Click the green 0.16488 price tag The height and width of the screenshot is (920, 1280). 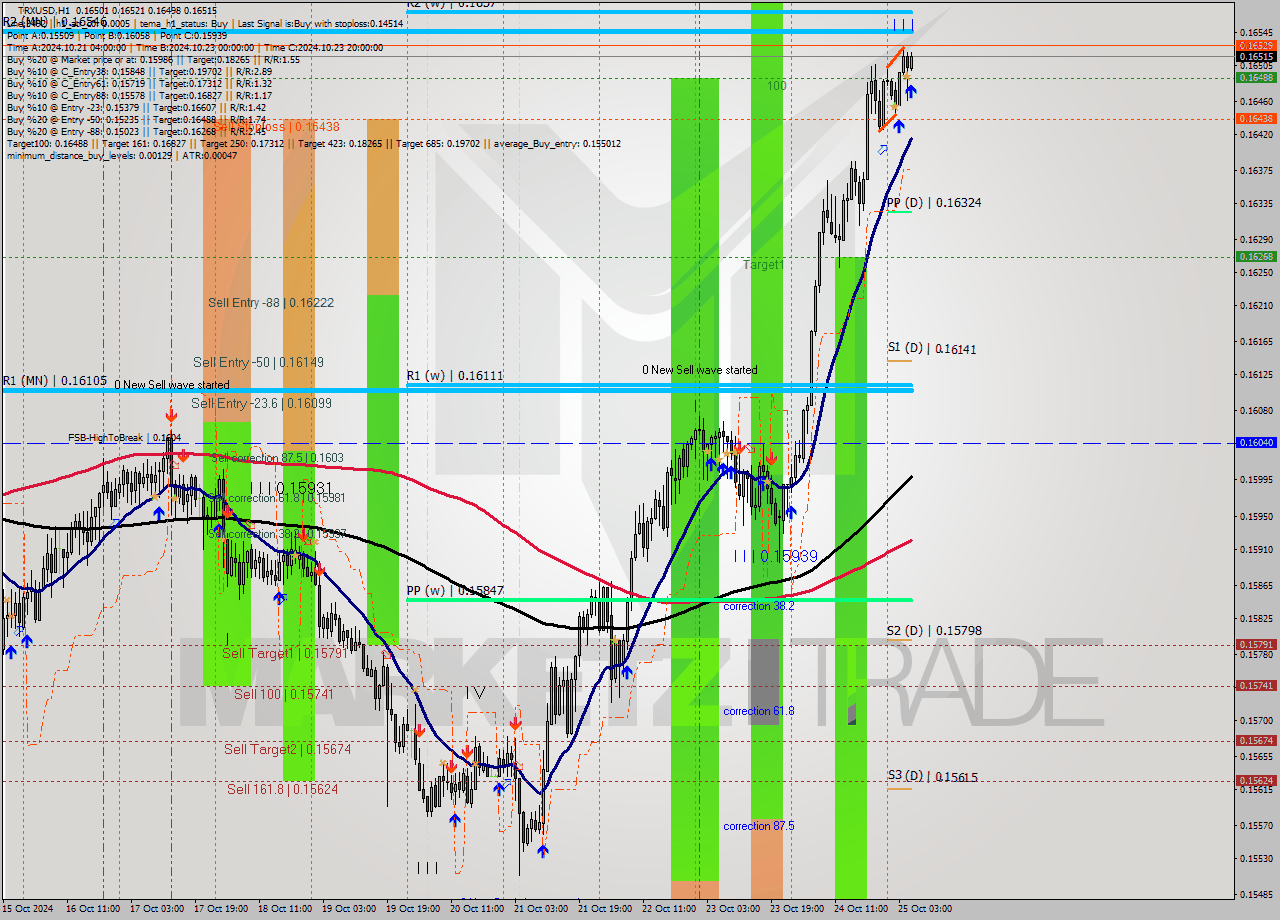1256,77
